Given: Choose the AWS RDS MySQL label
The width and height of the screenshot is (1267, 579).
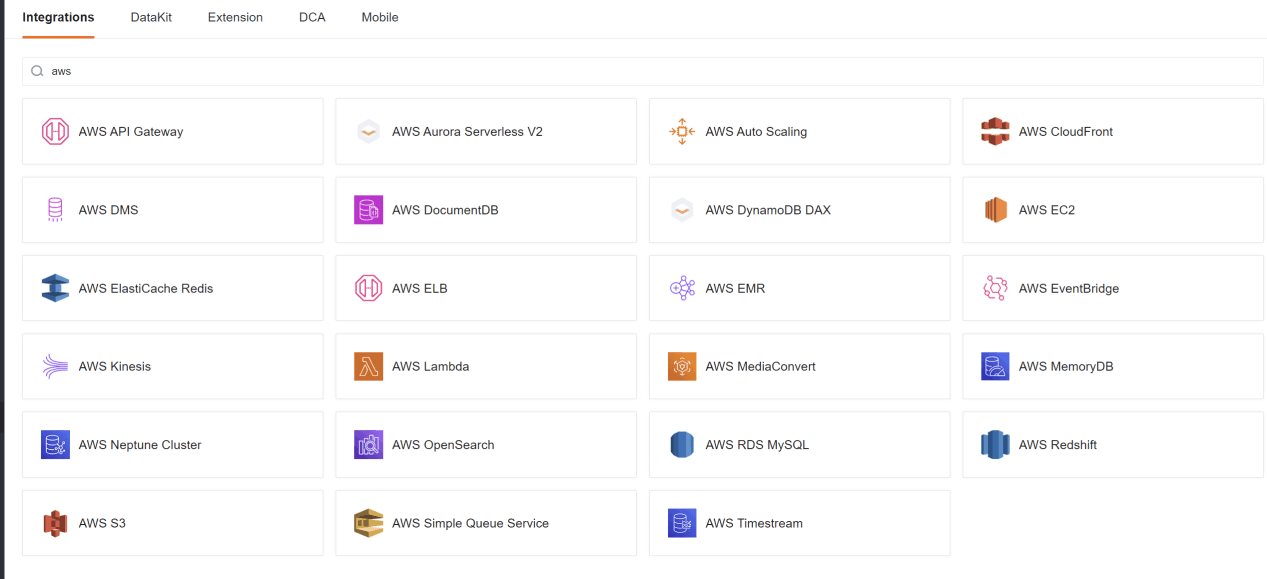Looking at the screenshot, I should coord(757,445).
